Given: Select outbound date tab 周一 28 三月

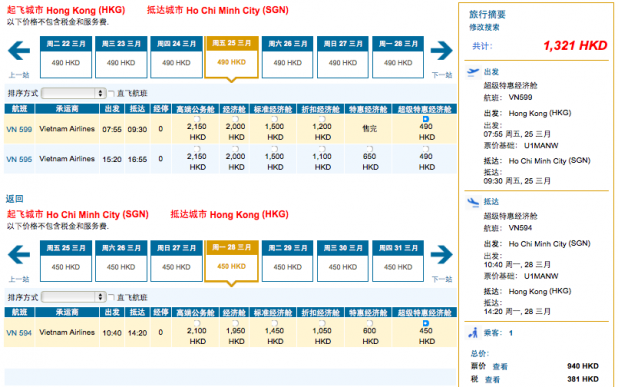Looking at the screenshot, I should [398, 57].
